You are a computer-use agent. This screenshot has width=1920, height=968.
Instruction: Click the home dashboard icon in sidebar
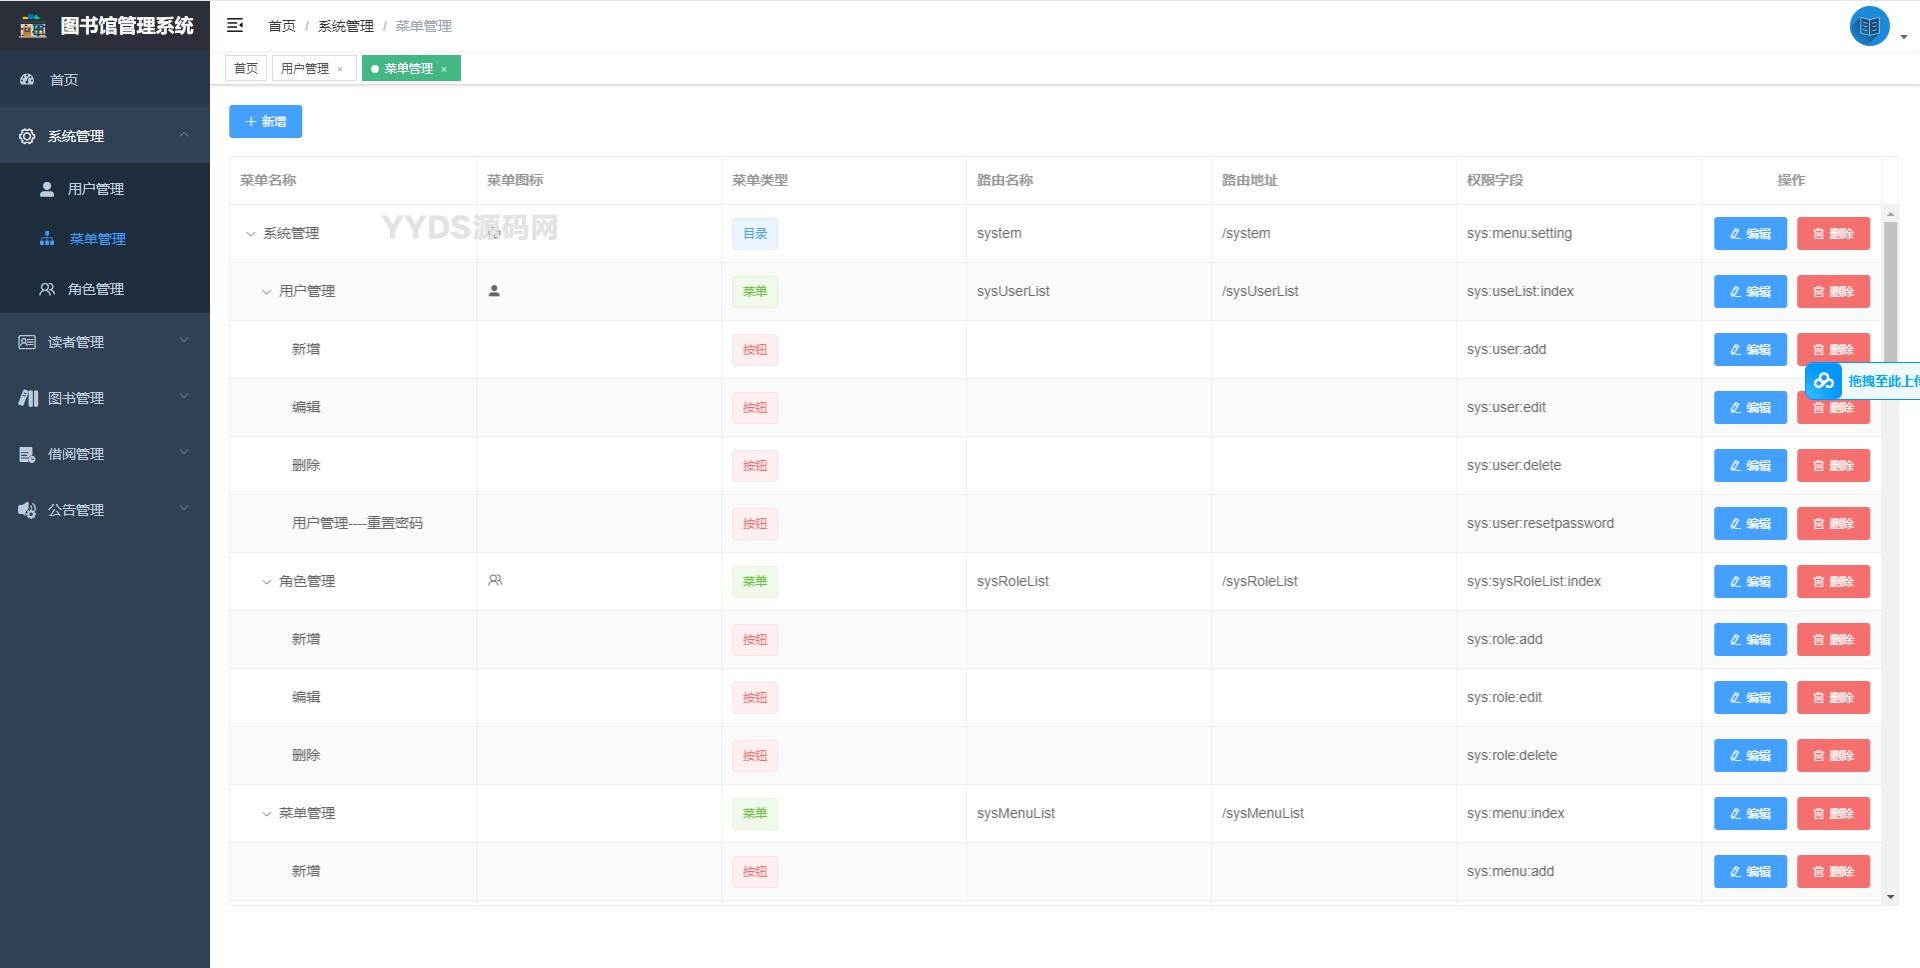point(28,79)
